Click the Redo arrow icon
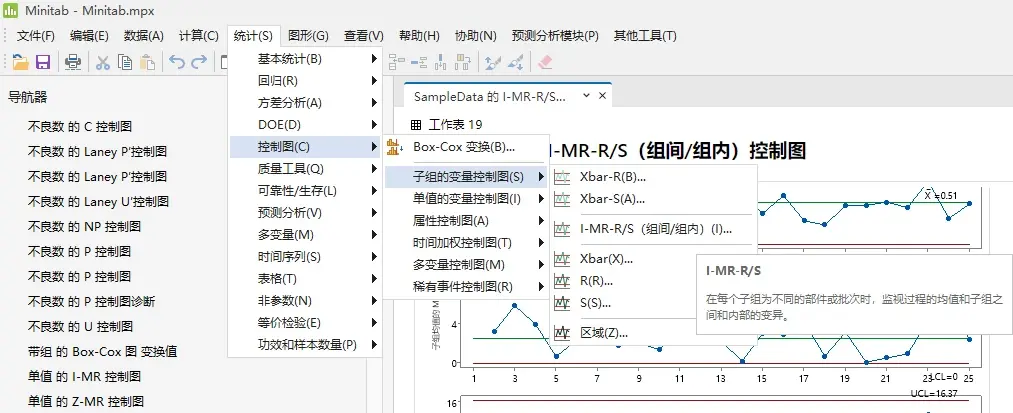 (201, 62)
